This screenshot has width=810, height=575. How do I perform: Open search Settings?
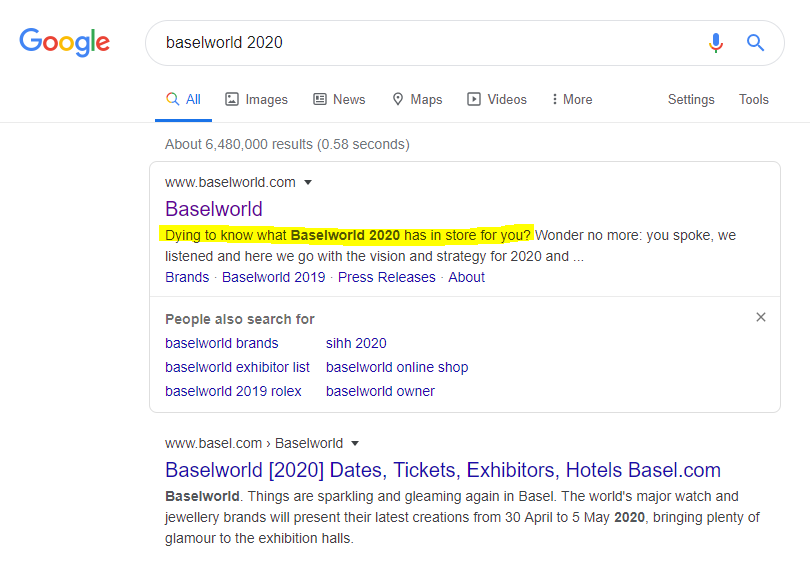pos(691,99)
